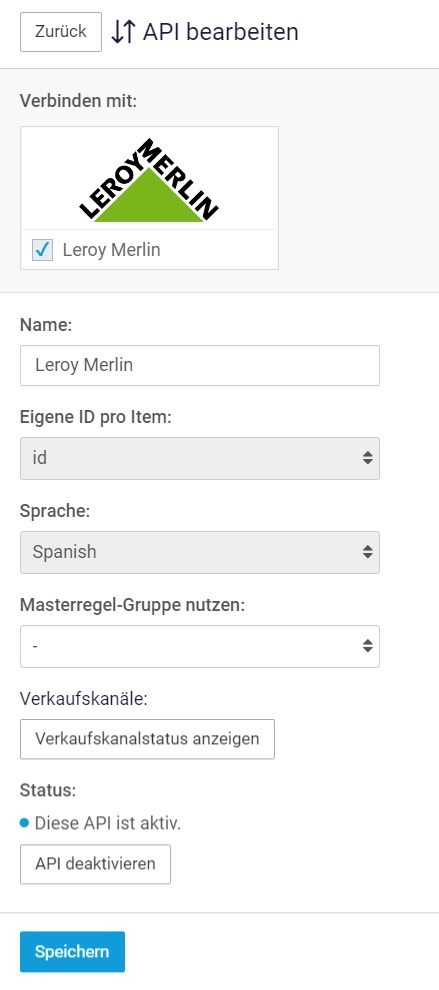Viewport: 439px width, 990px height.
Task: Click the arrows icon on Spanish select
Action: click(368, 552)
